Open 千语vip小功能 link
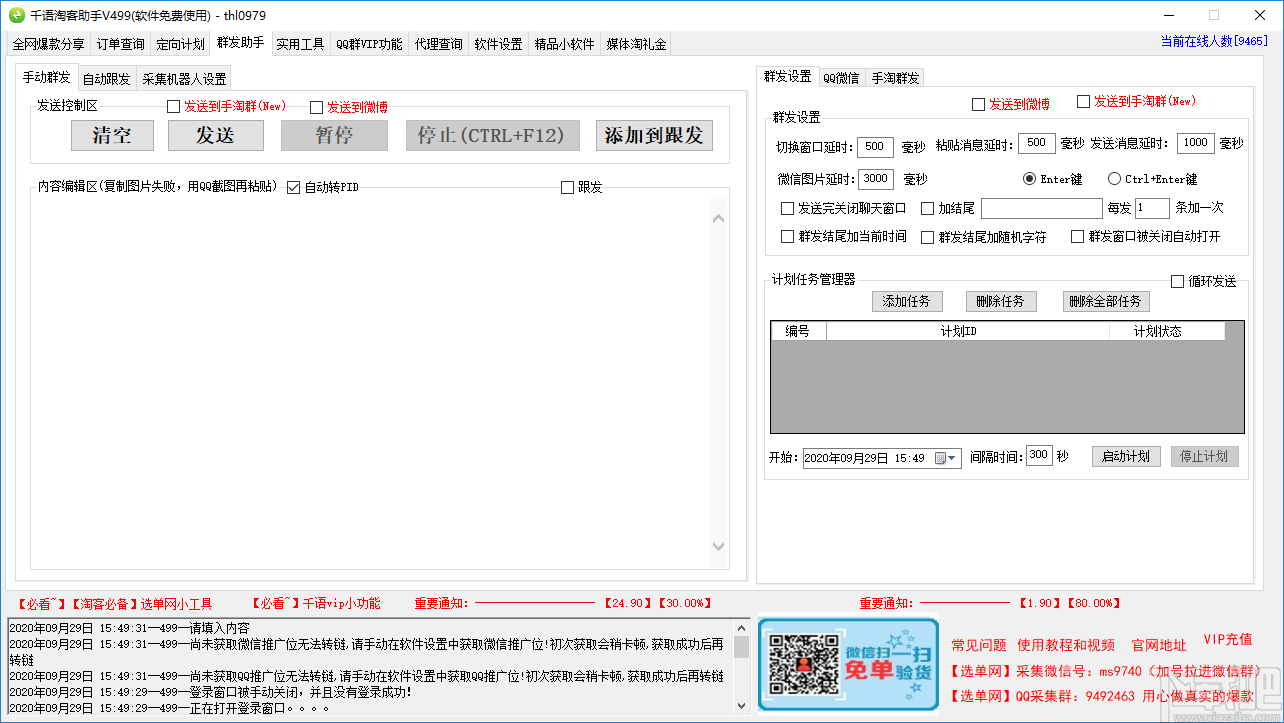Viewport: 1284px width, 723px height. tap(342, 604)
